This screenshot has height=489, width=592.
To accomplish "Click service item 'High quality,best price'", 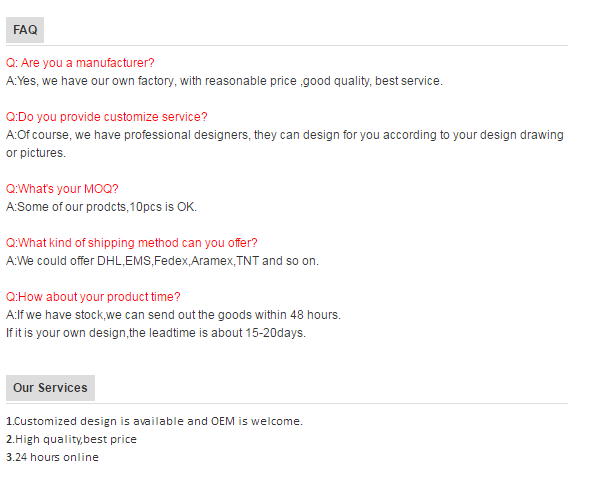I will 71,439.
